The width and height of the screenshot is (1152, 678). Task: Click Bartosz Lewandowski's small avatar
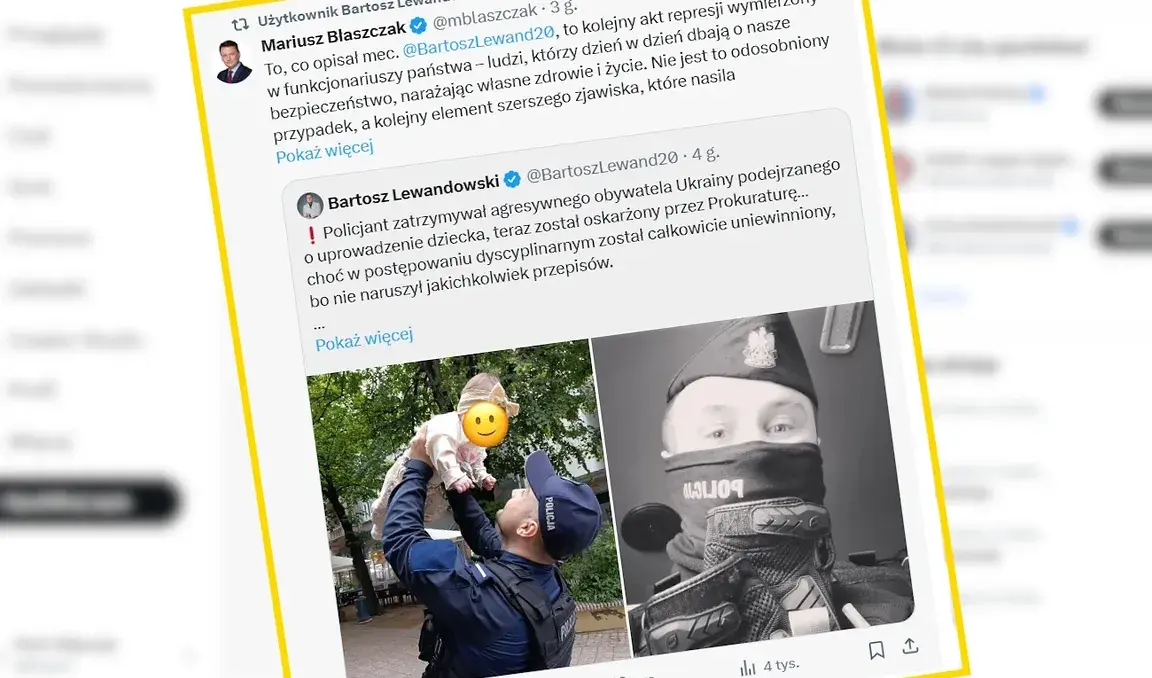pos(310,206)
